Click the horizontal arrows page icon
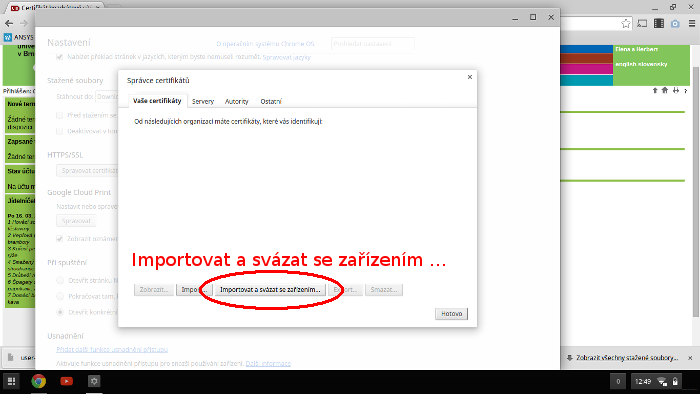This screenshot has height=394, width=700. (676, 91)
